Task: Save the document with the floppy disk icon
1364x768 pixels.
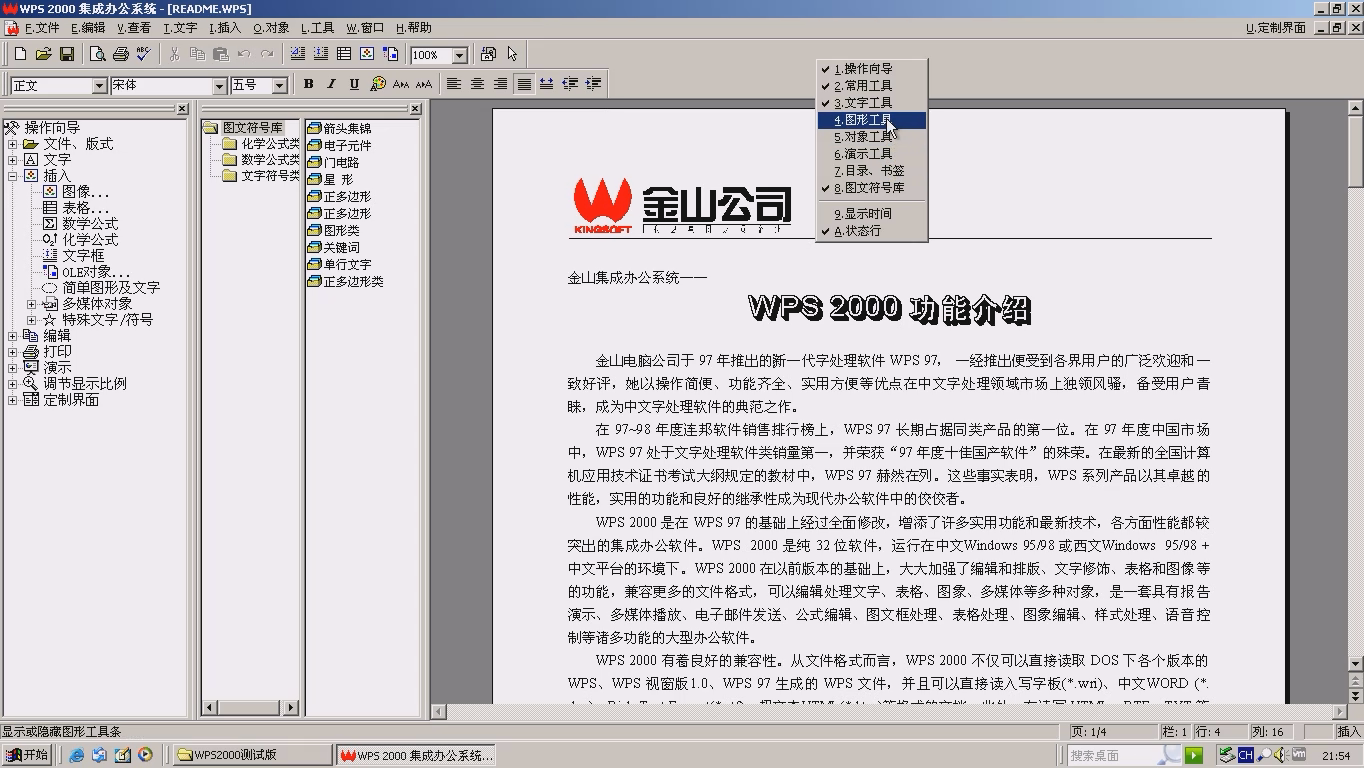Action: (x=67, y=54)
